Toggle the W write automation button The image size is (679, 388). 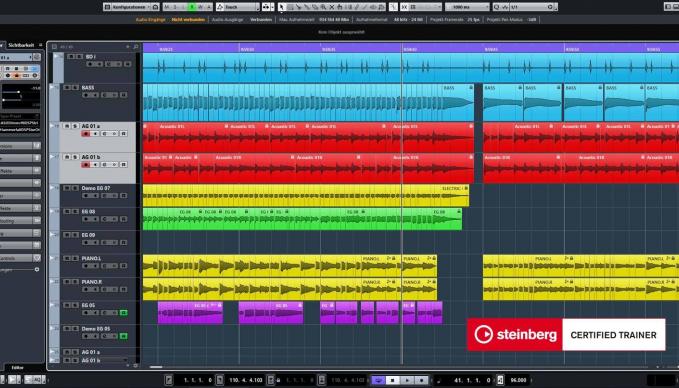[x=200, y=7]
